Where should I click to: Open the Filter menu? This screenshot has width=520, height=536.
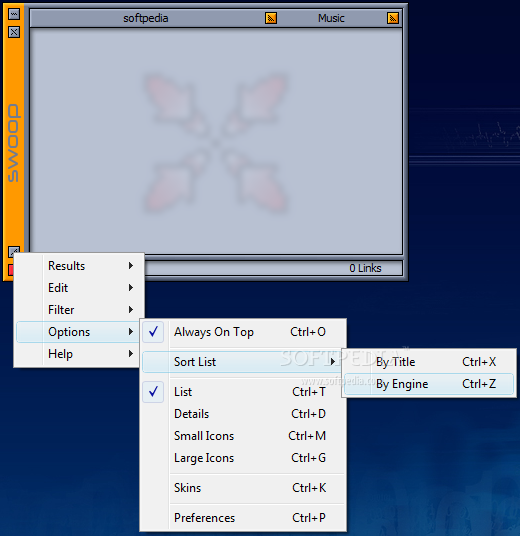coord(79,310)
